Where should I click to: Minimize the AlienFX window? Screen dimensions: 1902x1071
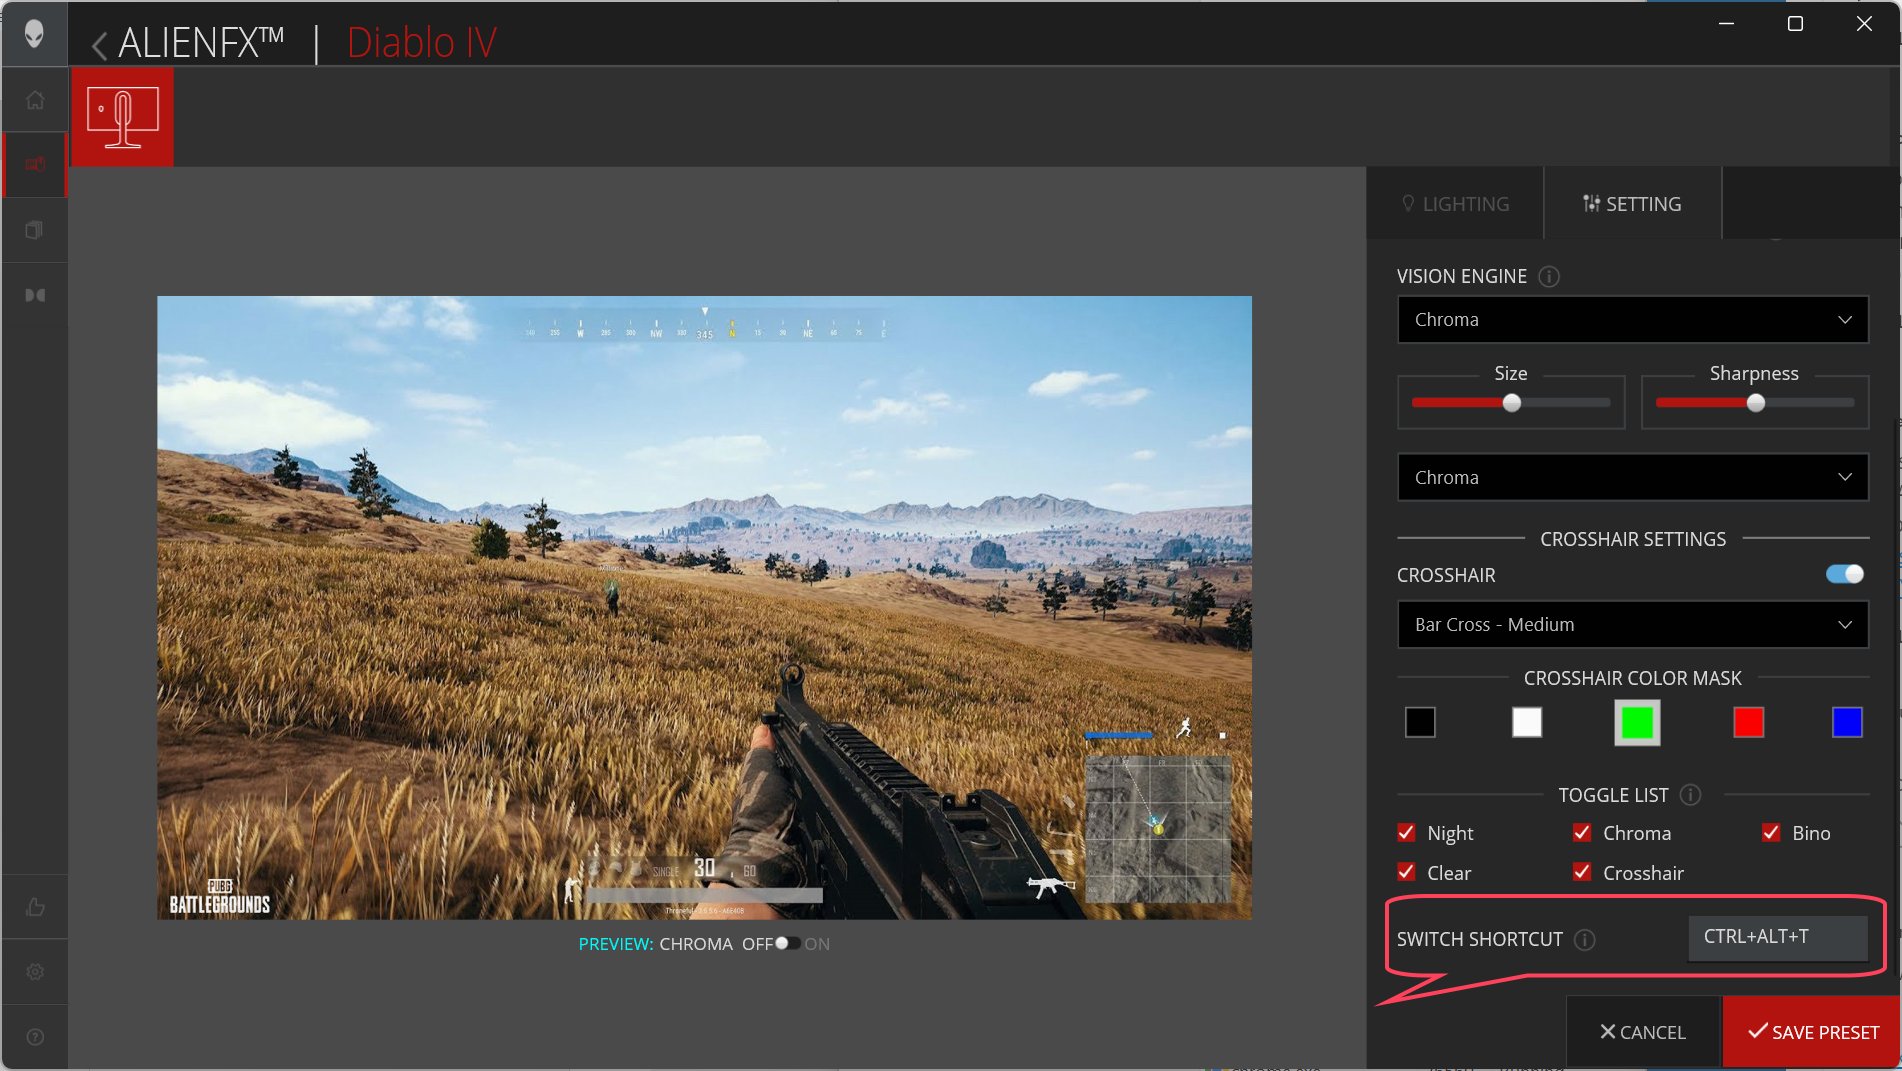tap(1726, 23)
